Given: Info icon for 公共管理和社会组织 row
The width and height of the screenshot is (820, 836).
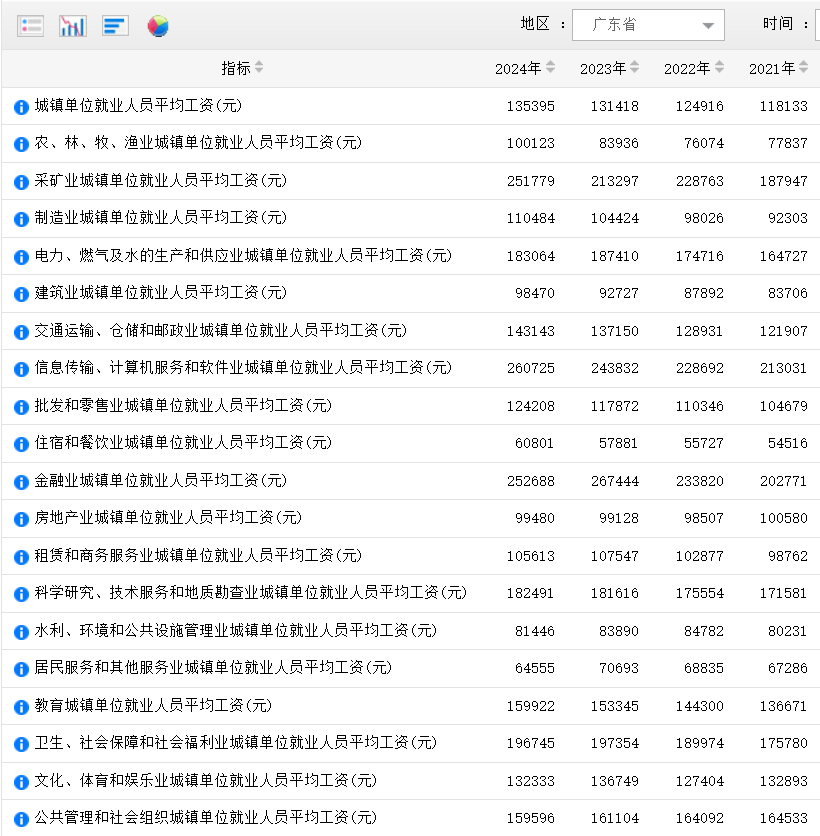Looking at the screenshot, I should tap(21, 819).
